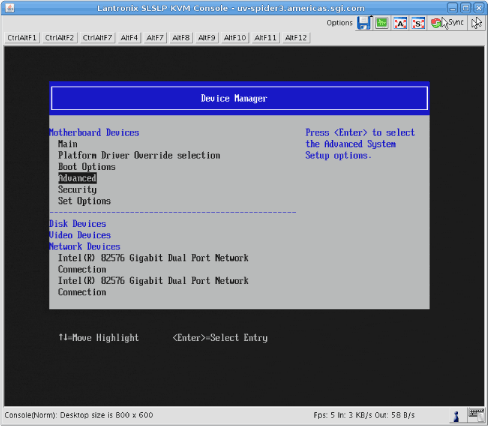Screen dimensions: 488x426
Task: Click the AltF11 hotkey button
Action: [265, 38]
